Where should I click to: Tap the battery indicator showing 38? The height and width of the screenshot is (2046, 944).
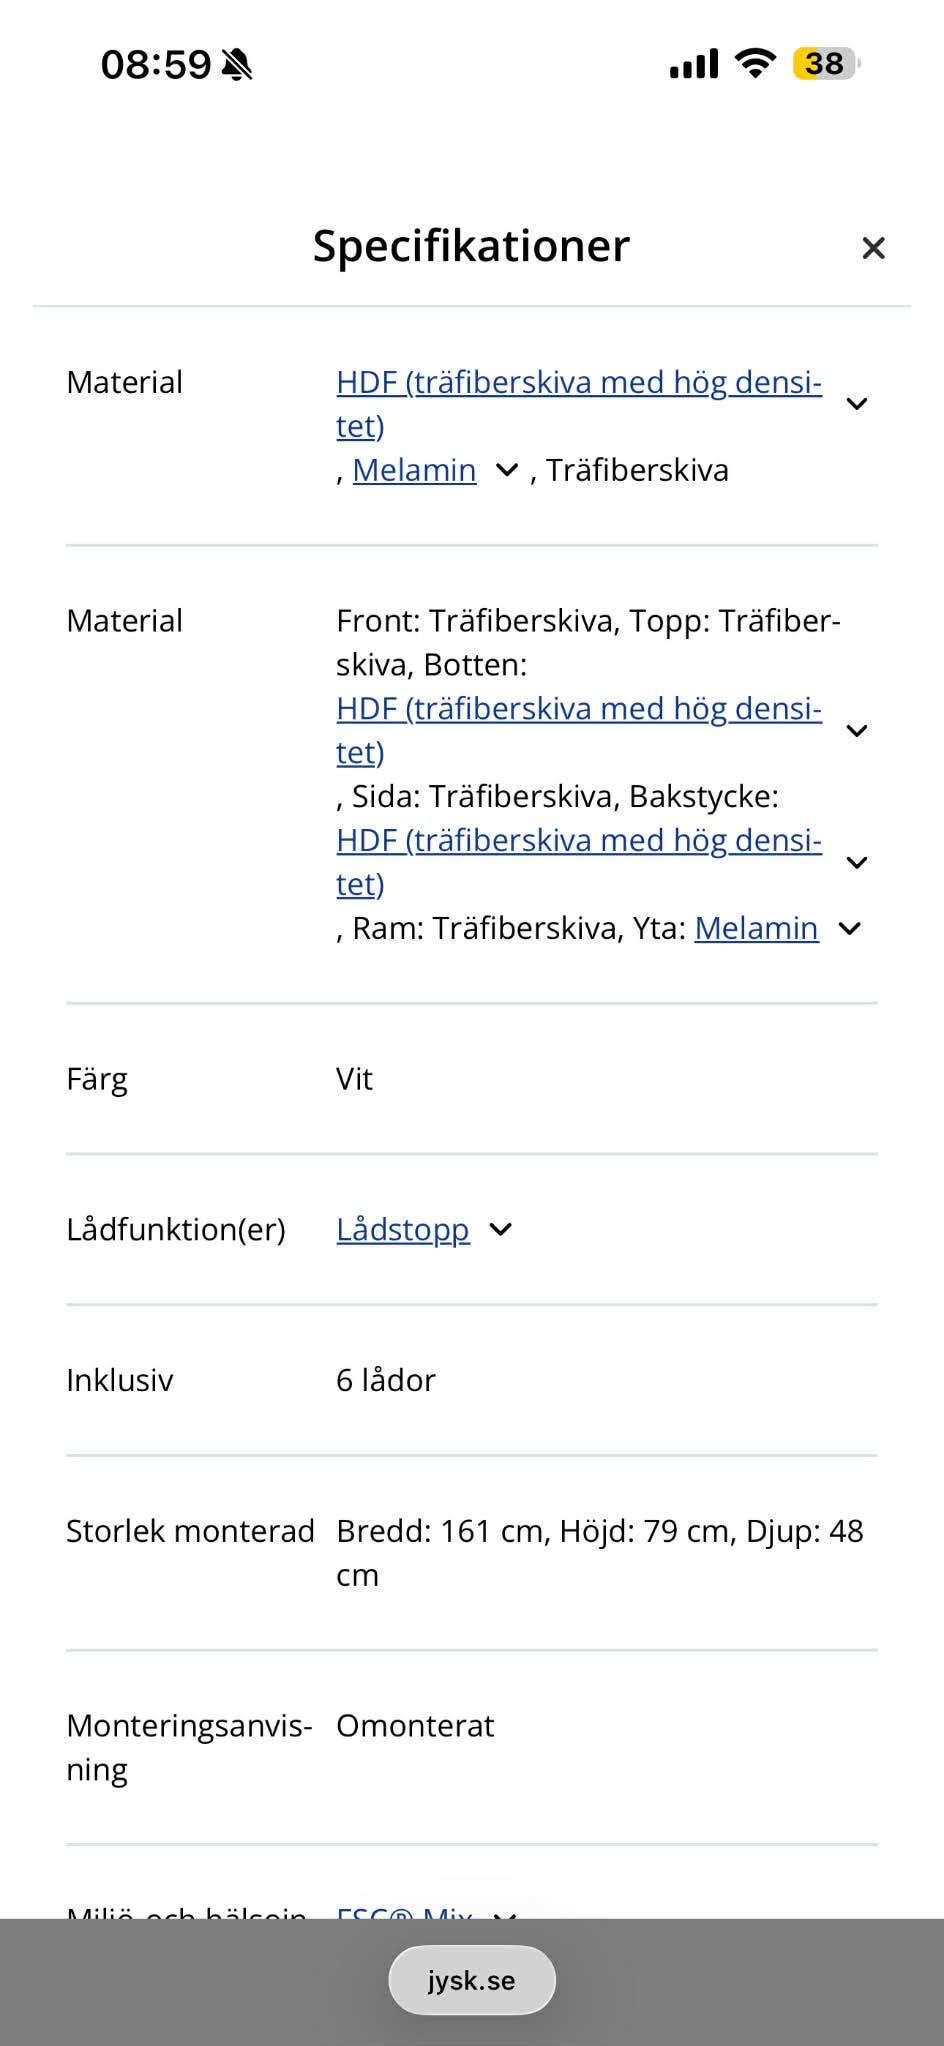click(825, 64)
